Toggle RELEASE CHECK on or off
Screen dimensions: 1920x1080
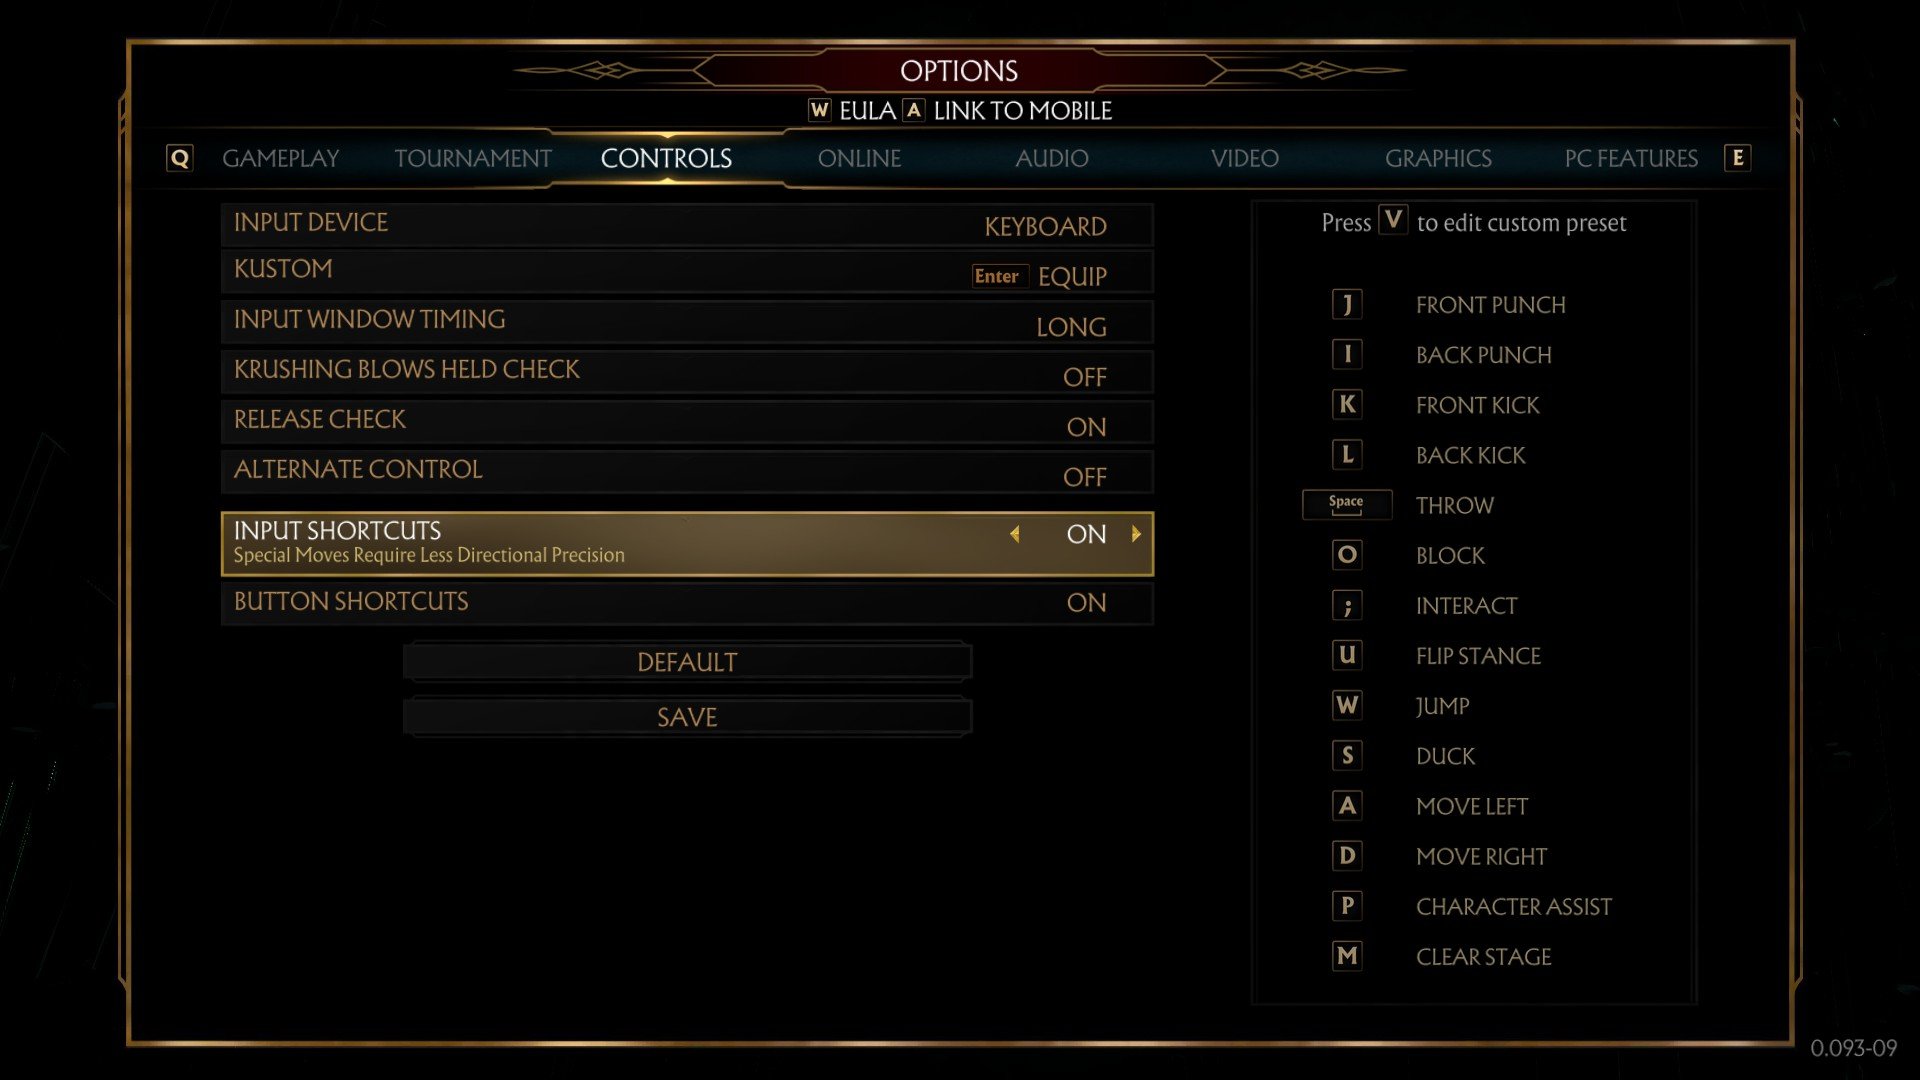[1085, 425]
